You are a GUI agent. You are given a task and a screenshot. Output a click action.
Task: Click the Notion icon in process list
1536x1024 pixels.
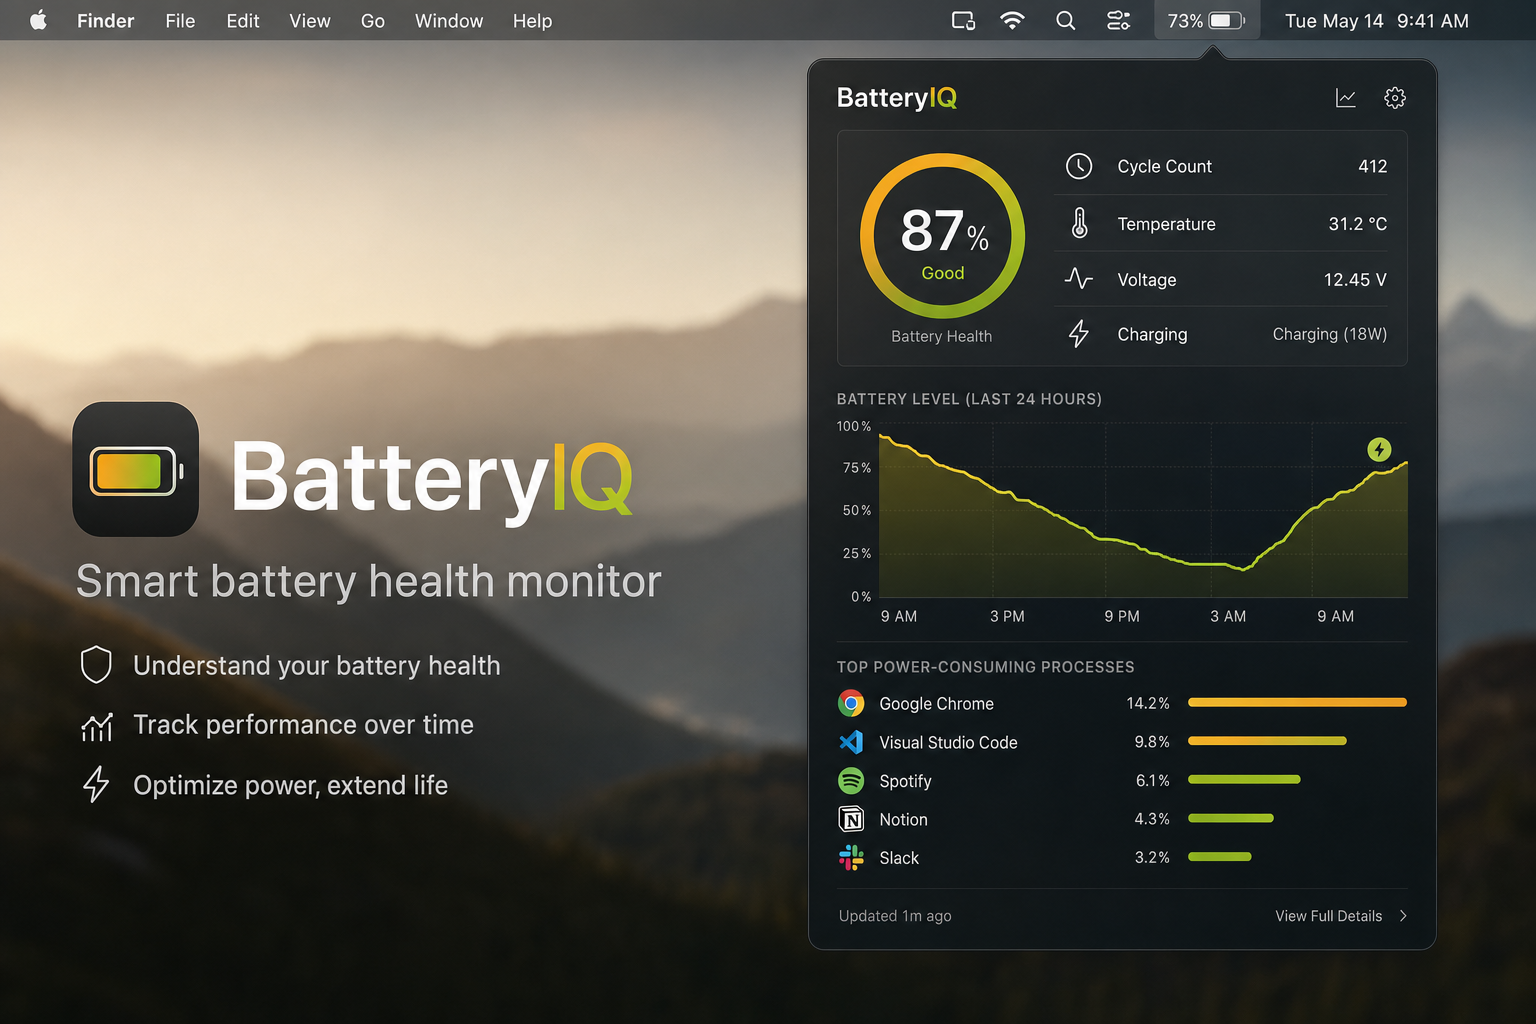click(x=851, y=819)
